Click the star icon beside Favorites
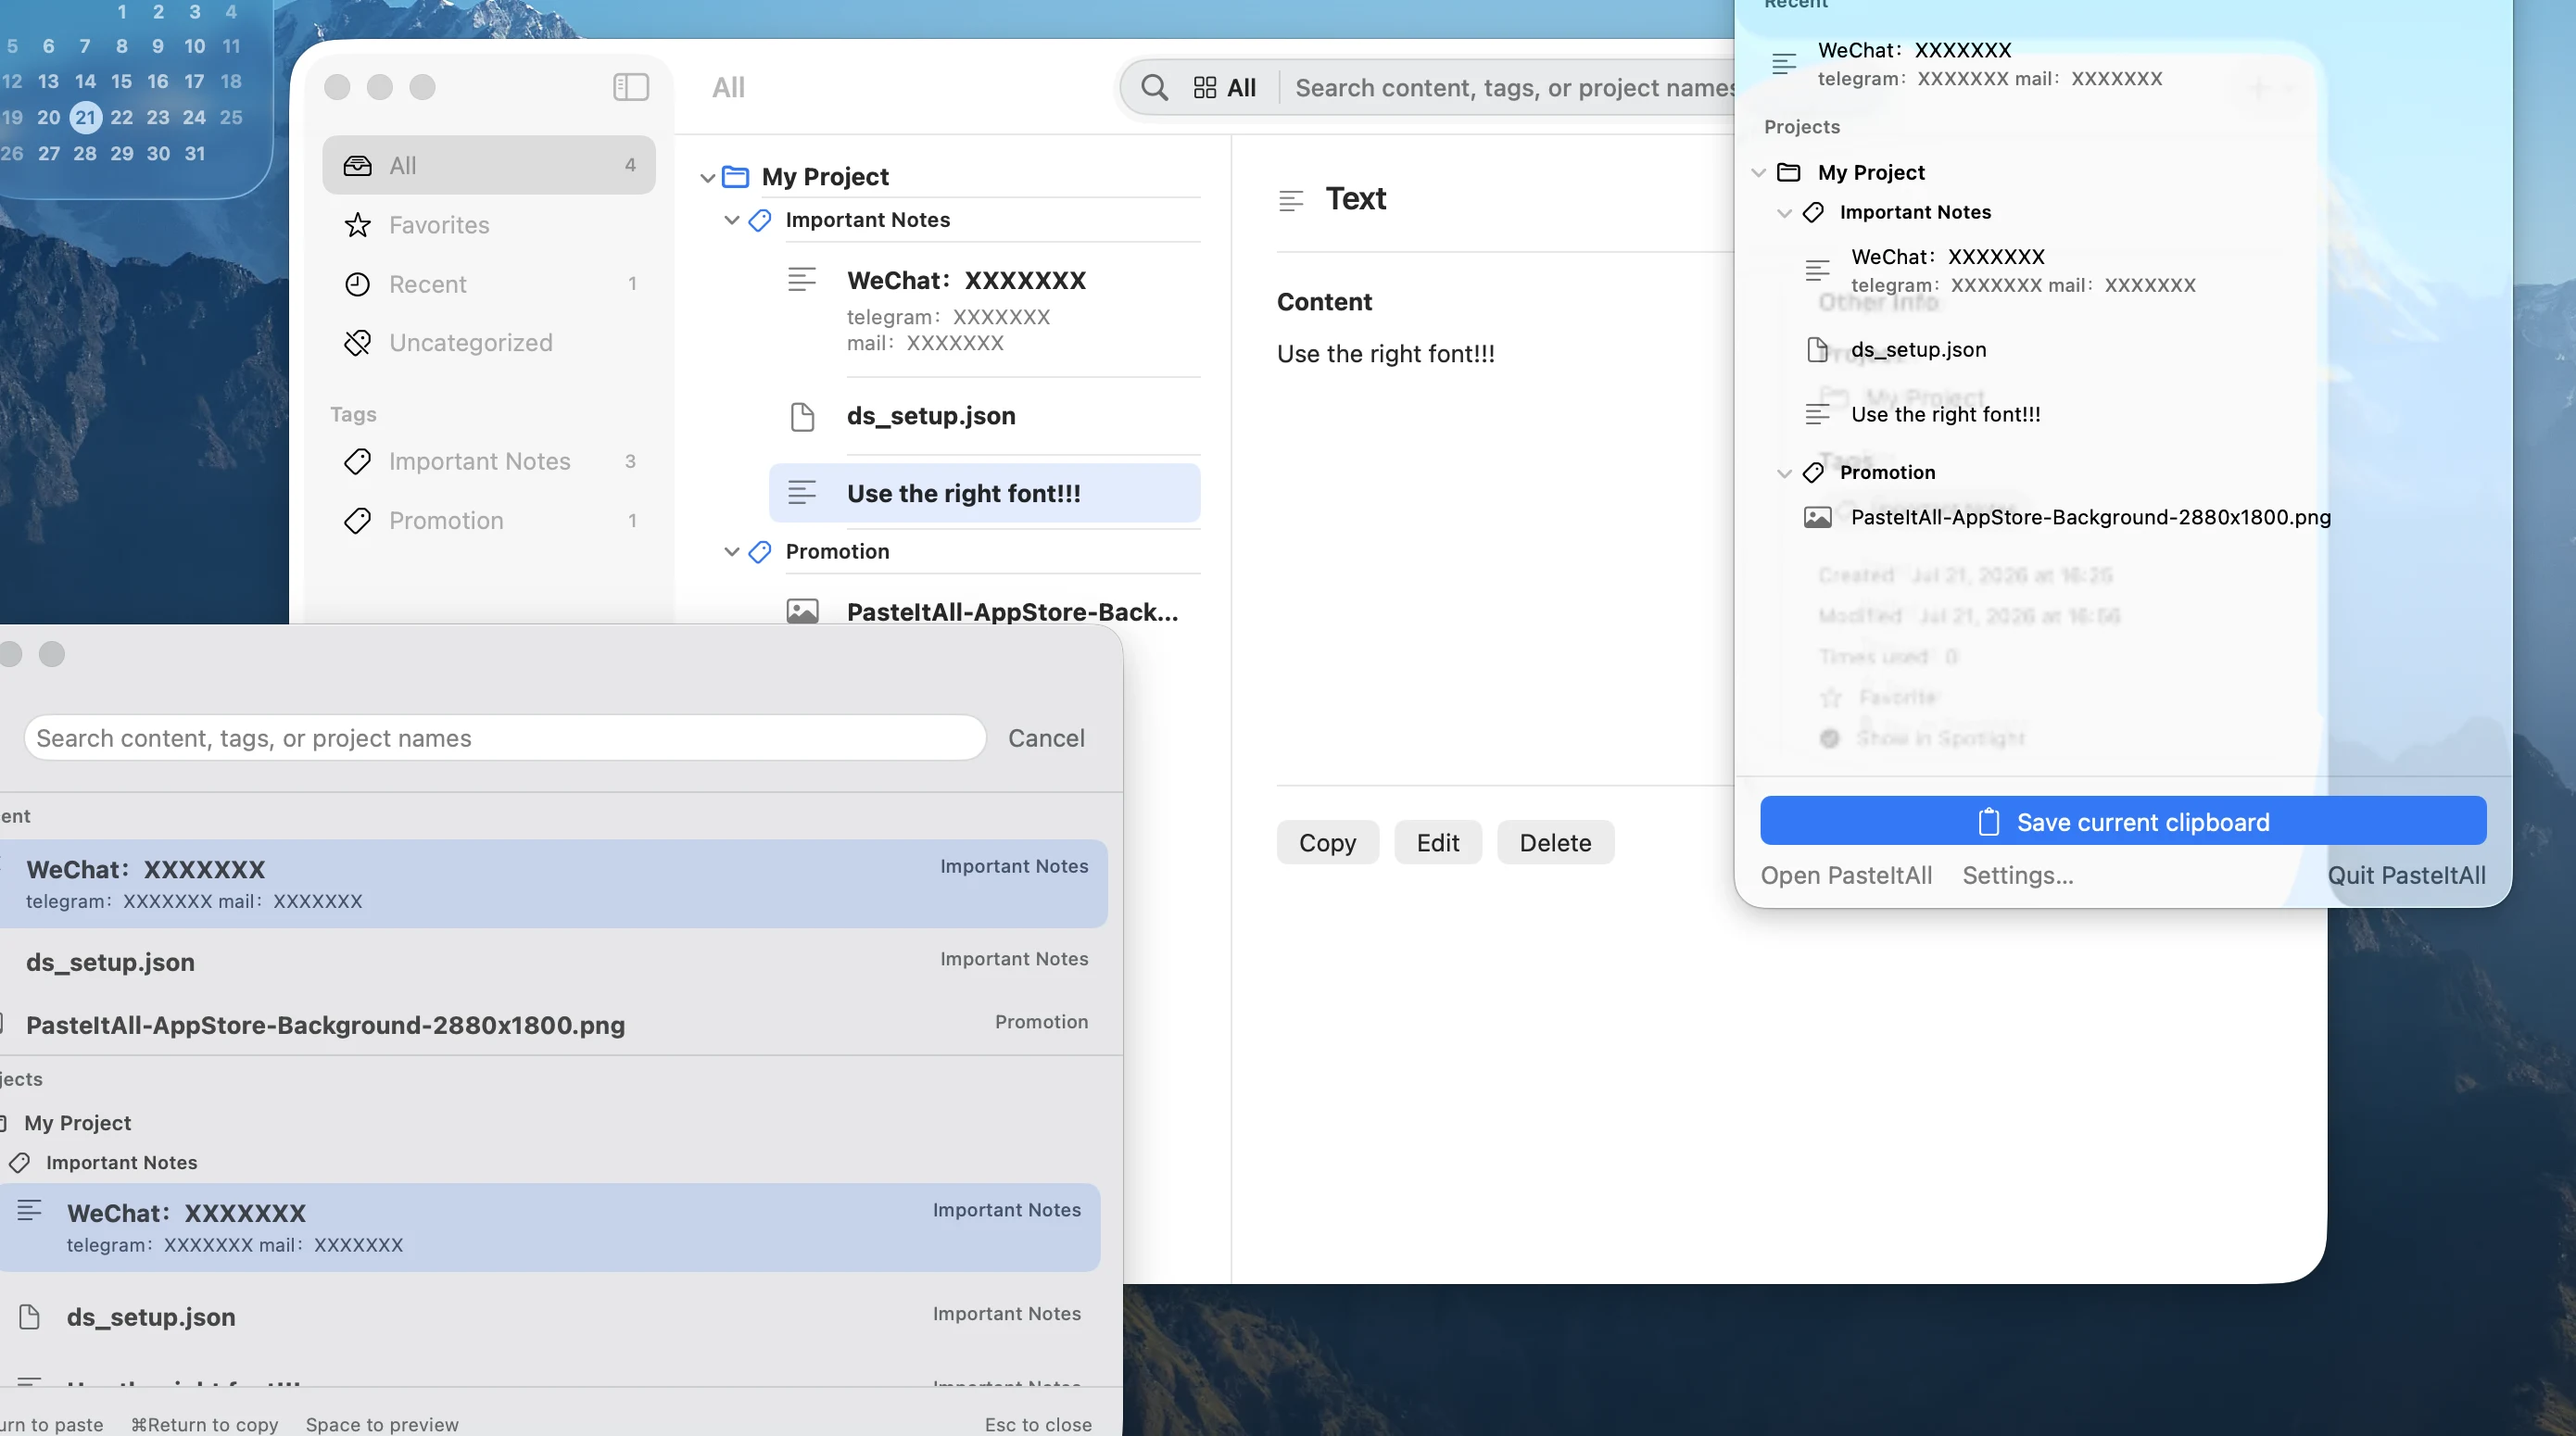2576x1436 pixels. 357,225
